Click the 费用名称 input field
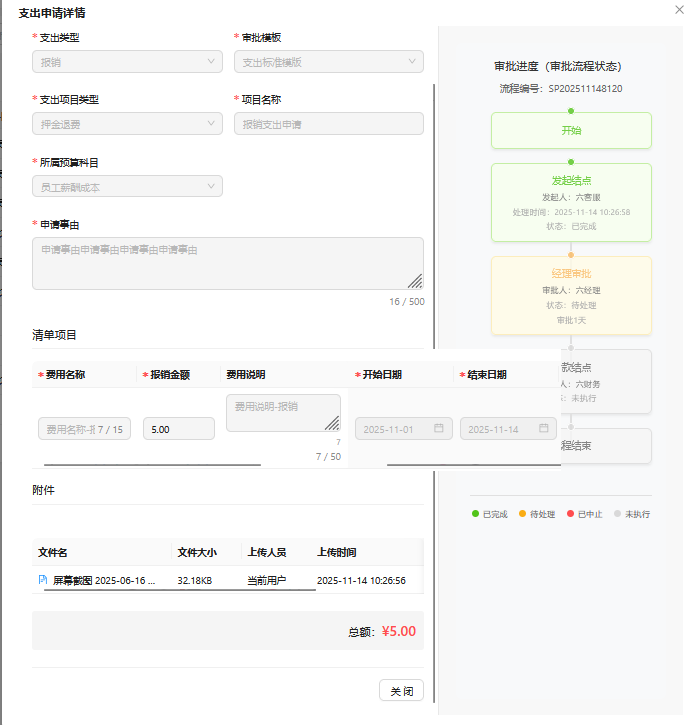Screen dimensions: 686x725 (x=84, y=429)
